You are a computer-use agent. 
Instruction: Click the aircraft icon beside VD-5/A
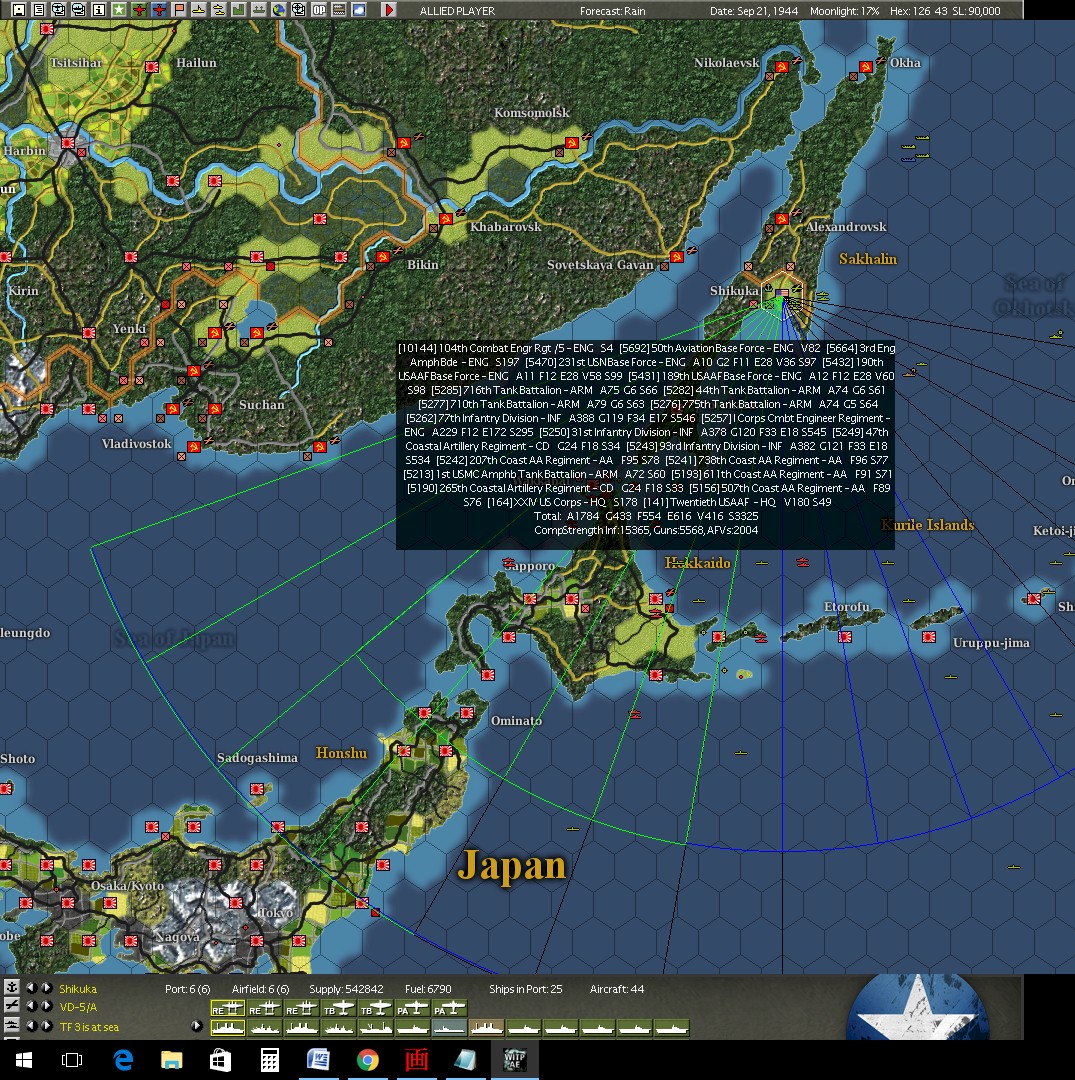coord(11,1006)
